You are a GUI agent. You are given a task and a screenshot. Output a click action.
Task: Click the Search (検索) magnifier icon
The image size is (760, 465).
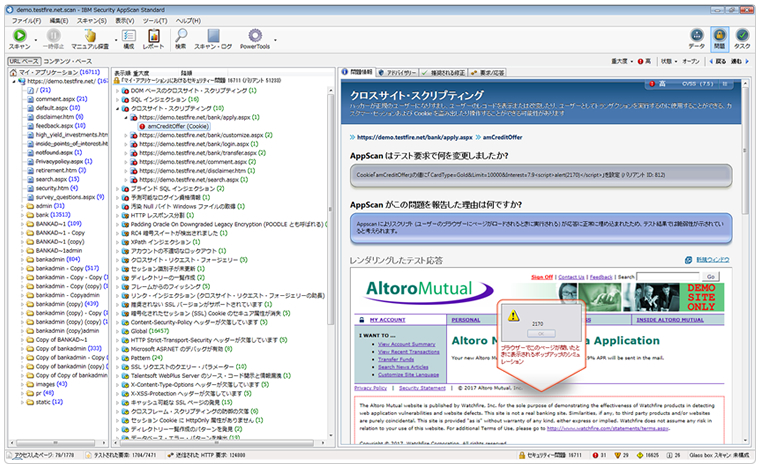click(x=181, y=35)
